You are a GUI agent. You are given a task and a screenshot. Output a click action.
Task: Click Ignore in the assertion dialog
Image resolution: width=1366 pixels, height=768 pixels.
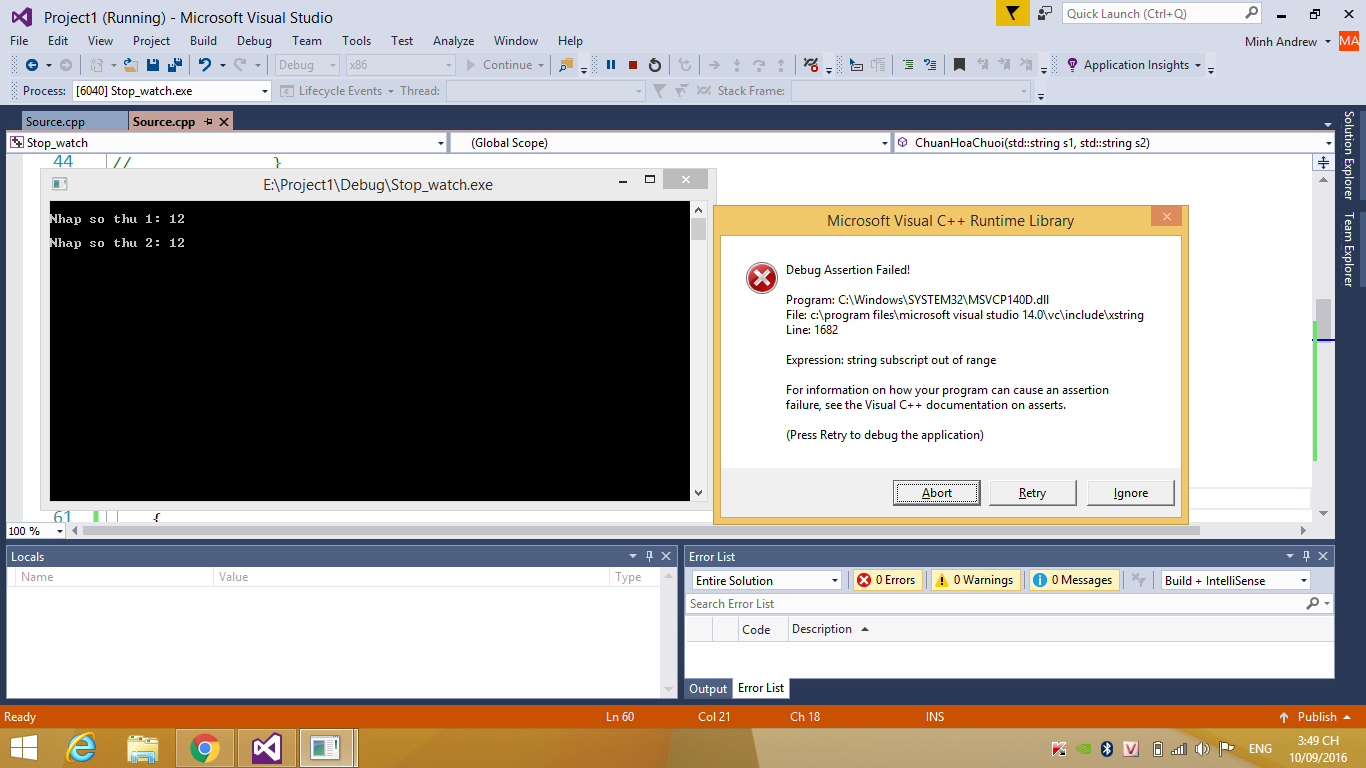tap(1131, 492)
